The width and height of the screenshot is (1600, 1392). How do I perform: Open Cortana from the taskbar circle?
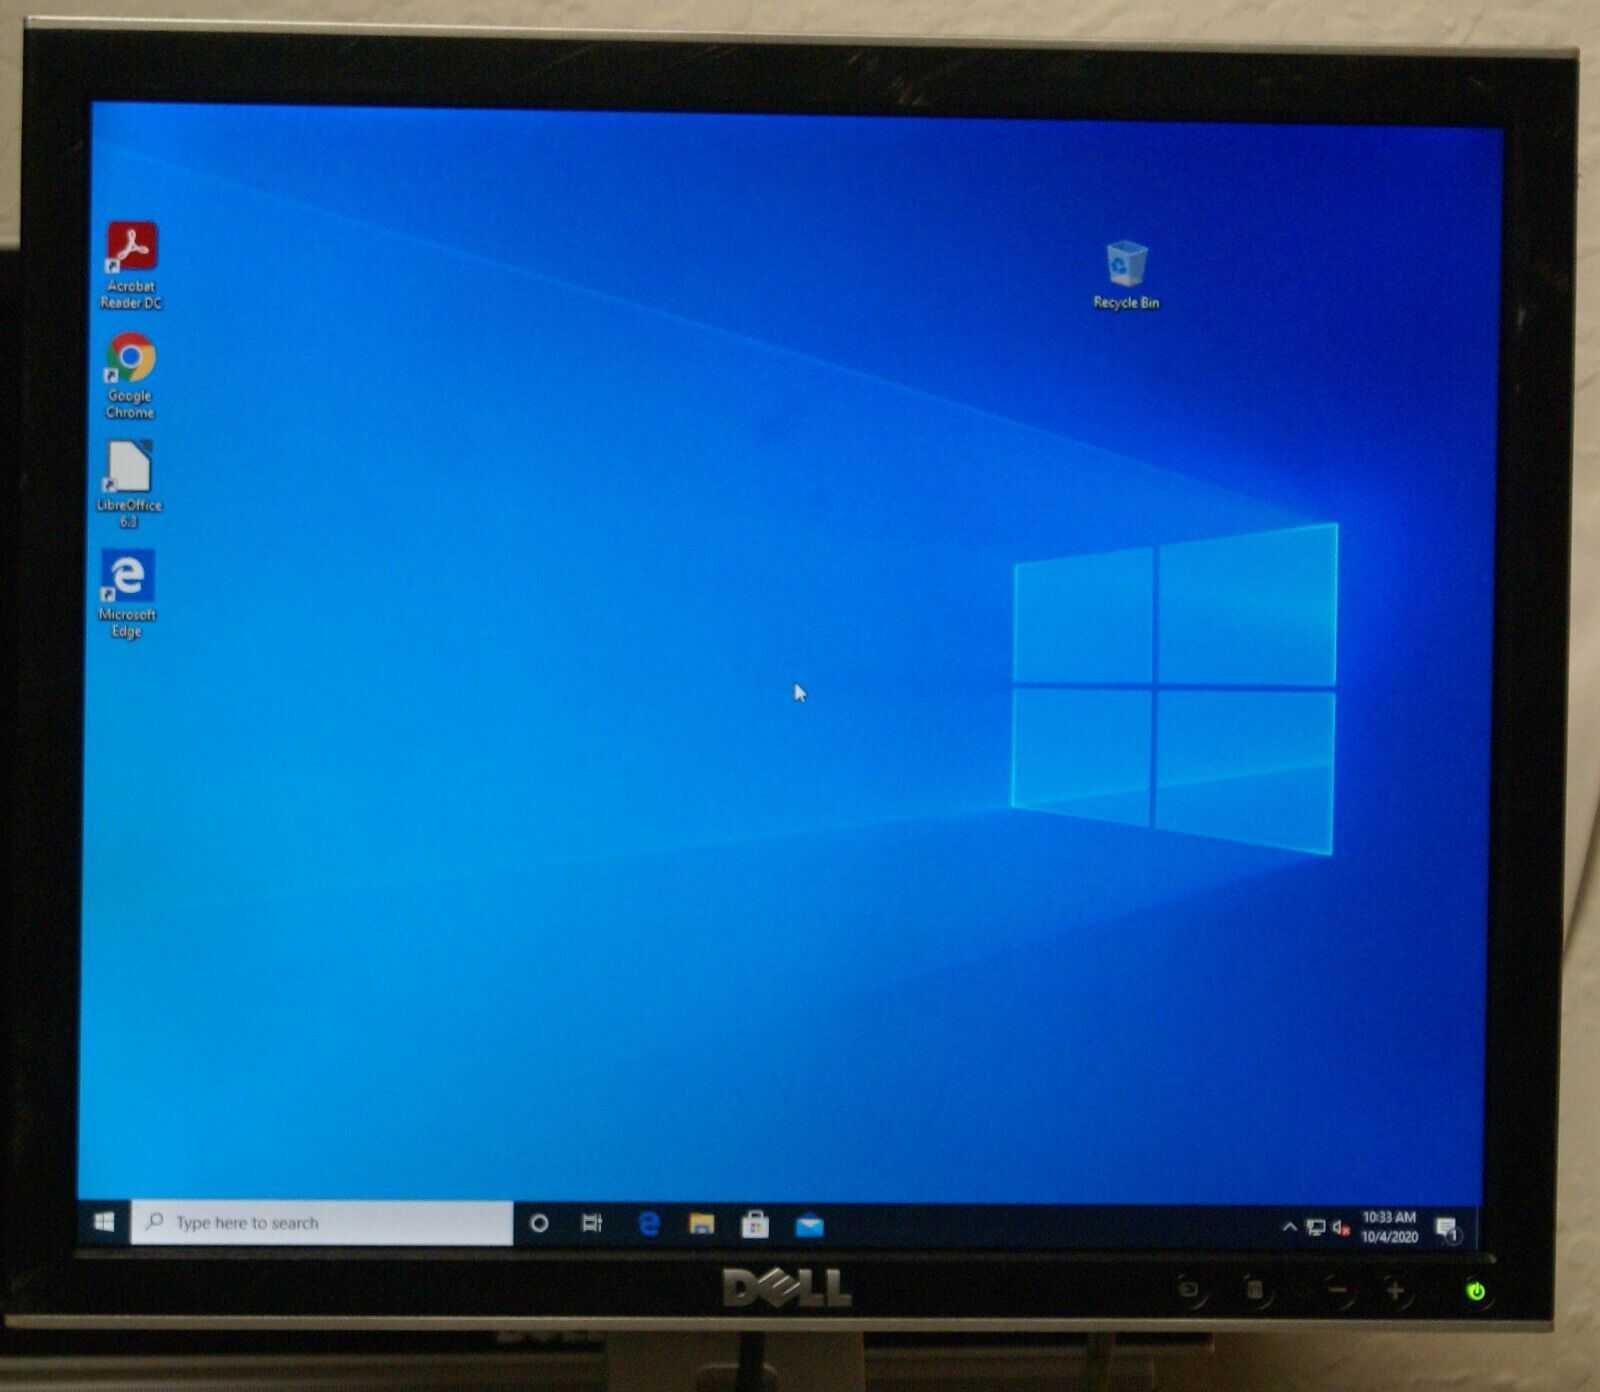pos(539,1223)
